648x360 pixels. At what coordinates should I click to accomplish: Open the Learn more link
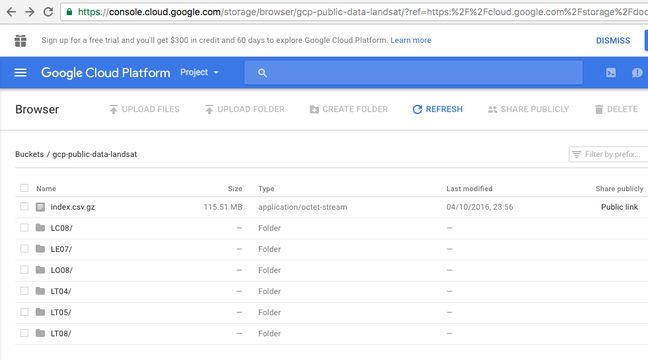point(411,40)
